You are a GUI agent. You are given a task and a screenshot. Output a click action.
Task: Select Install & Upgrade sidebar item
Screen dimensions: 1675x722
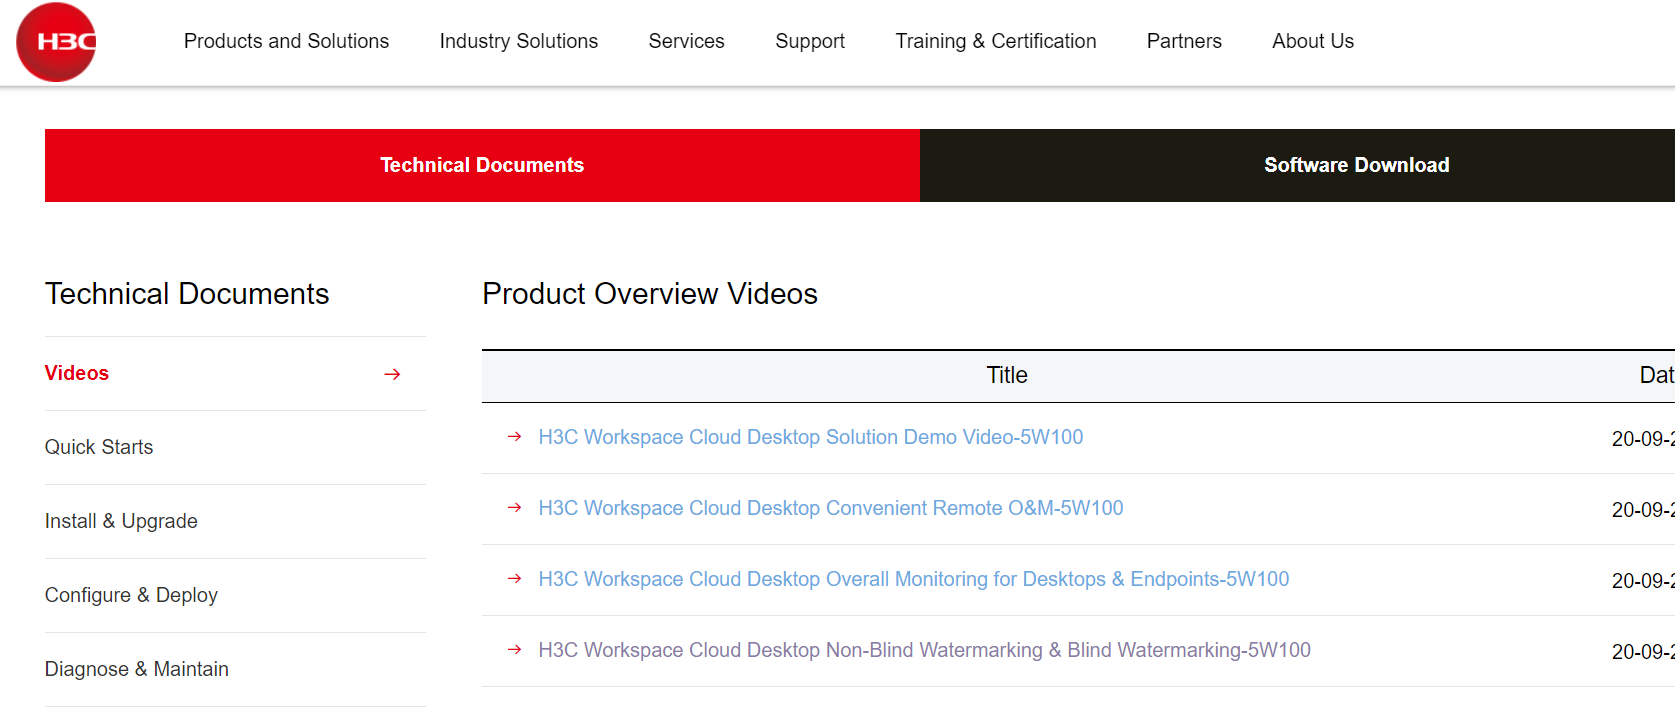pyautogui.click(x=121, y=521)
